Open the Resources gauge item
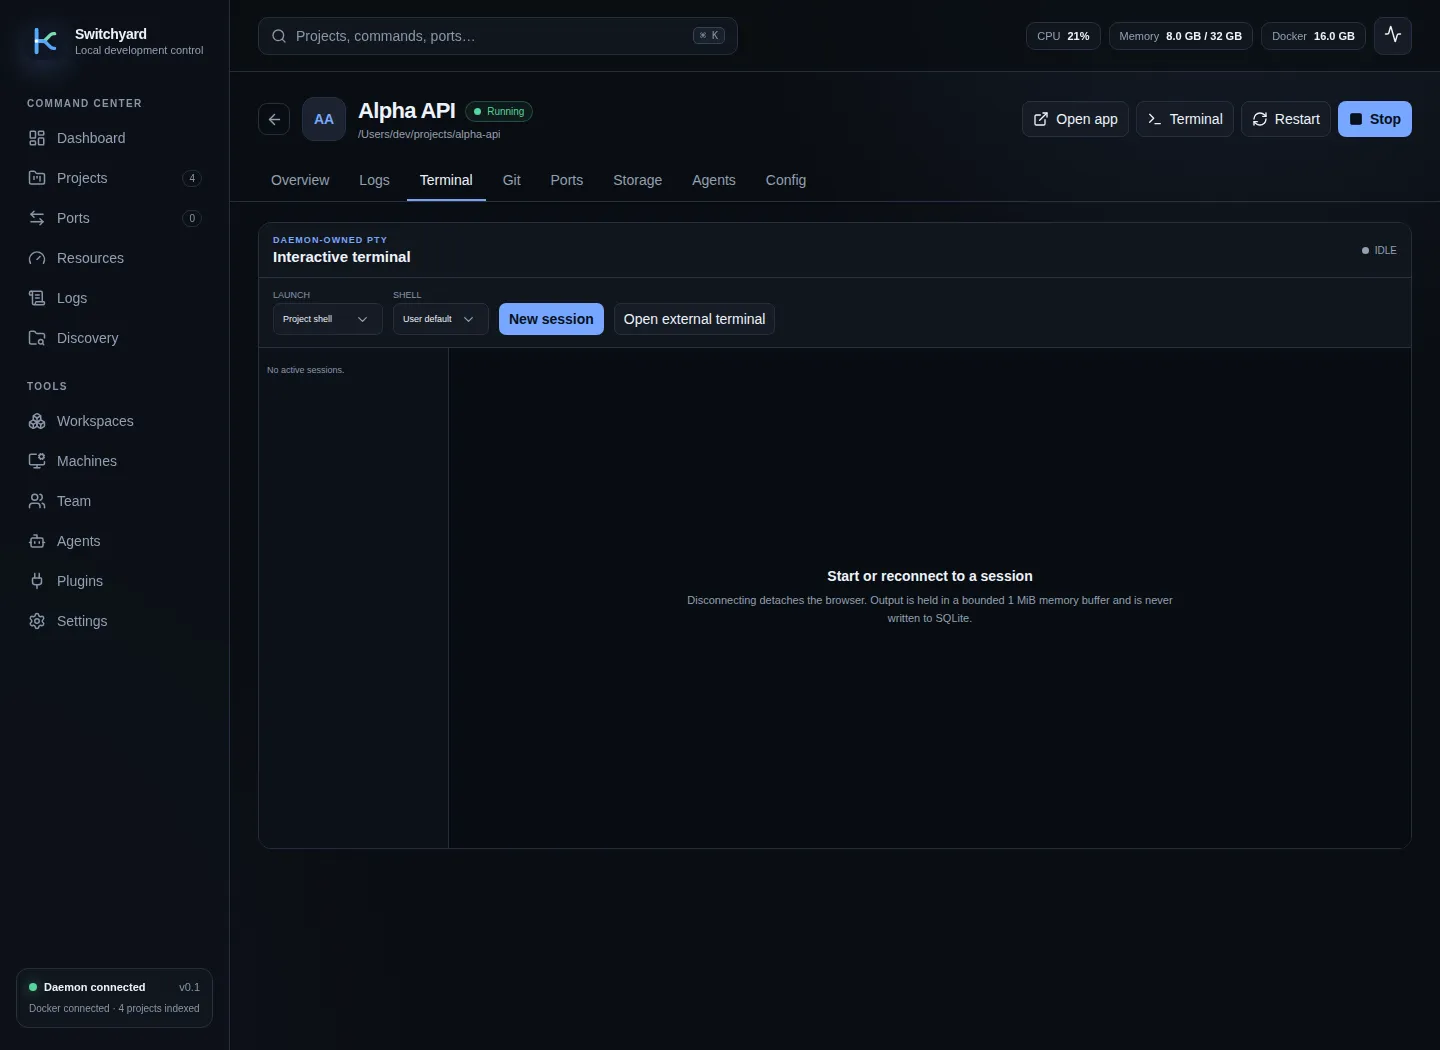1440x1050 pixels. [114, 258]
